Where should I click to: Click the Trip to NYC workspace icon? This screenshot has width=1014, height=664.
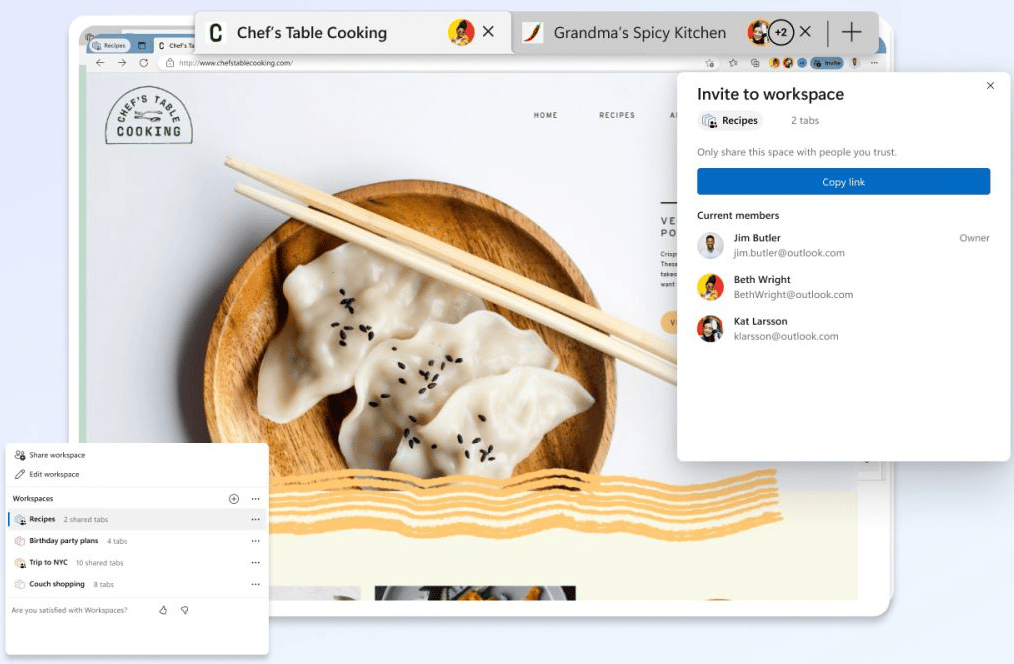20,562
